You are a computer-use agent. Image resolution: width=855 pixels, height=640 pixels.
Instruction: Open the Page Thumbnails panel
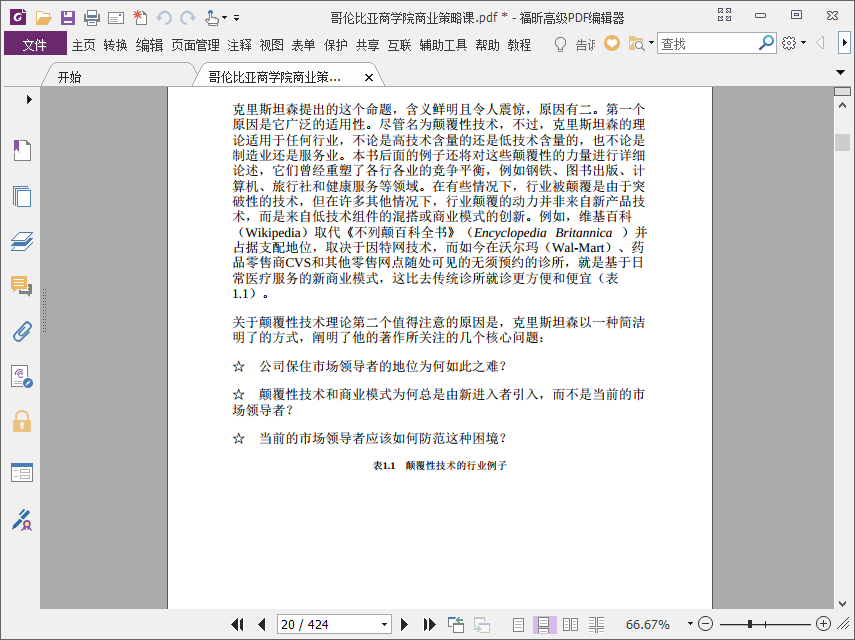(x=22, y=196)
